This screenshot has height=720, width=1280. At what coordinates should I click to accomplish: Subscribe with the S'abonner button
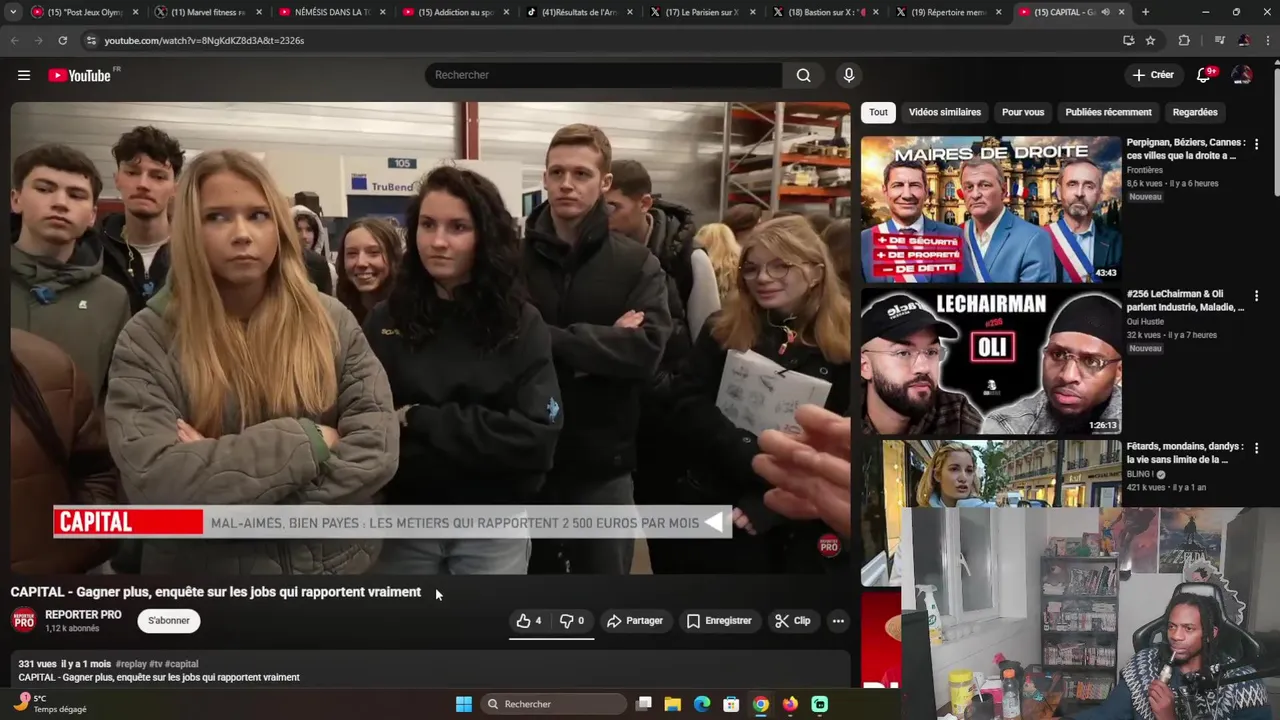coord(169,621)
